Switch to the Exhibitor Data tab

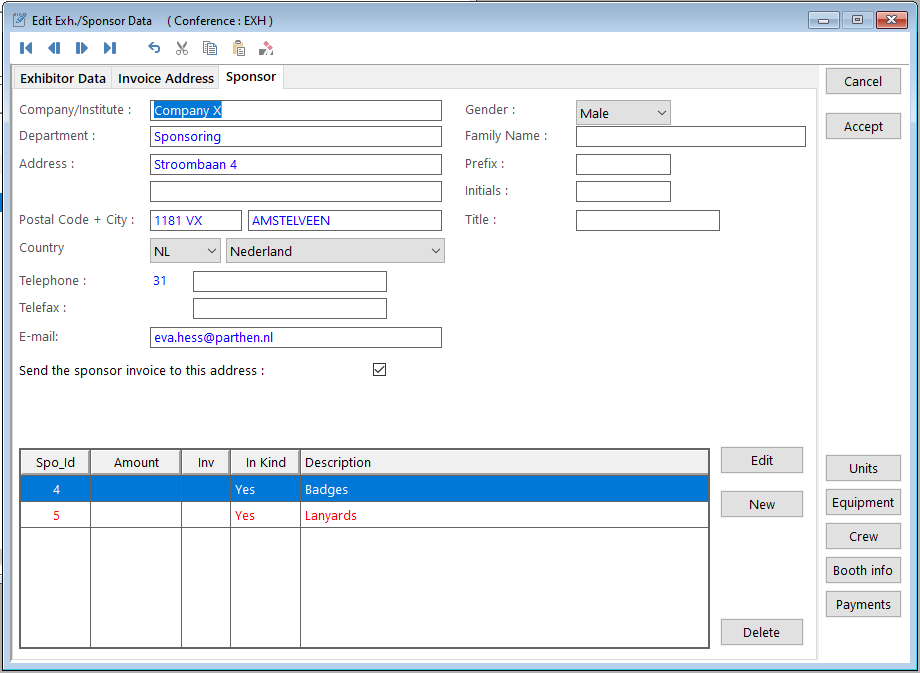point(63,78)
